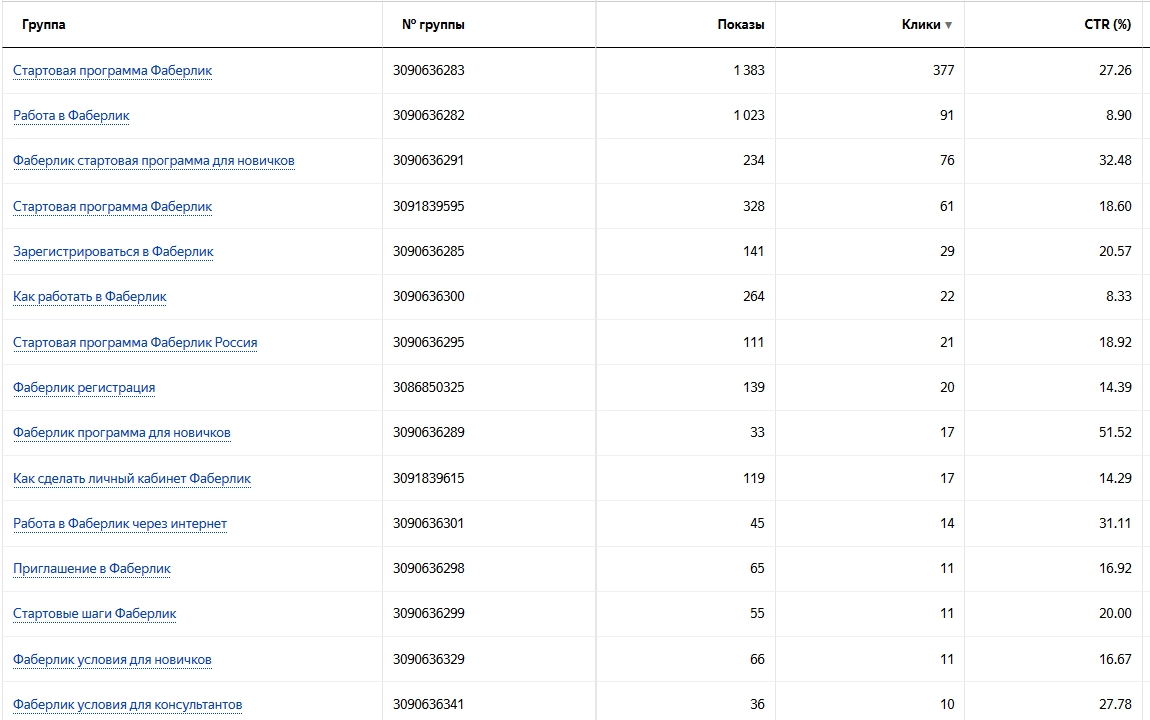Viewport: 1150px width, 720px height.
Task: Click the sort arrow next to Клики
Action: click(x=948, y=25)
